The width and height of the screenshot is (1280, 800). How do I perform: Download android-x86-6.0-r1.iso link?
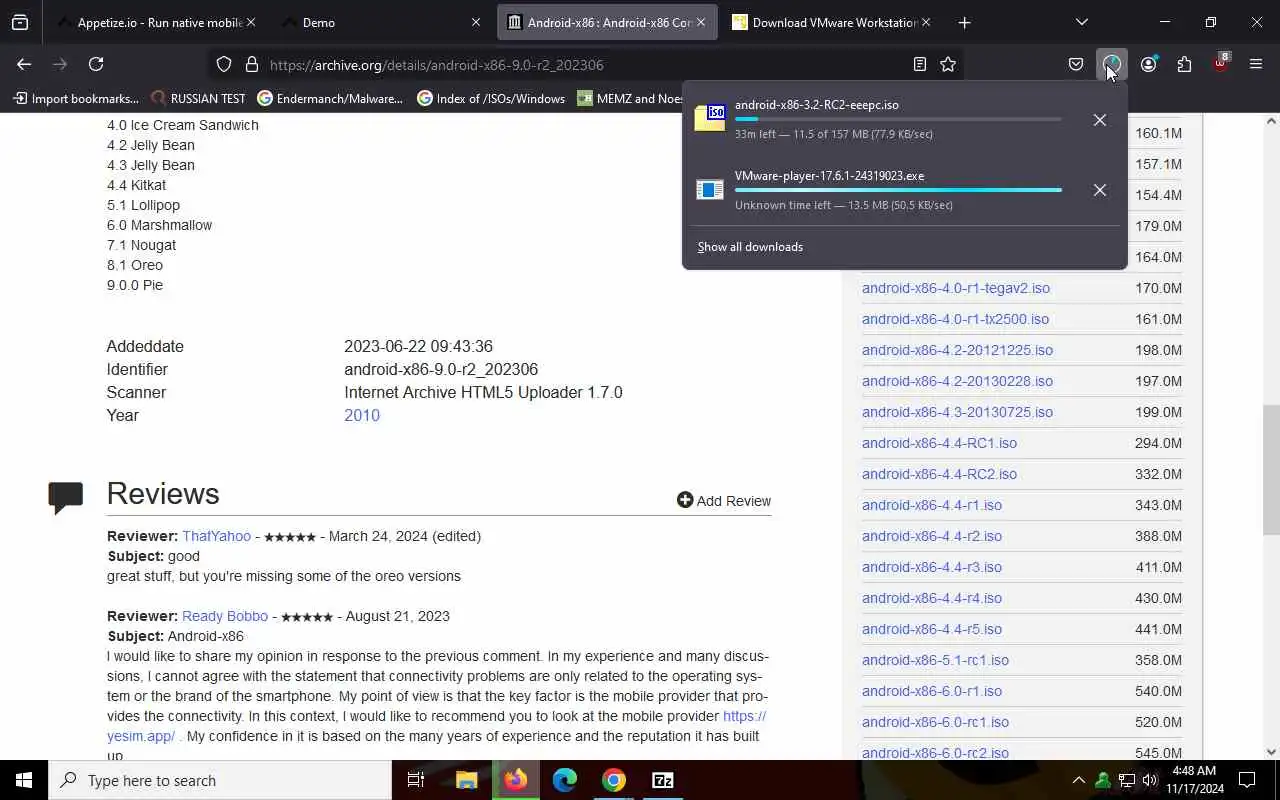932,691
